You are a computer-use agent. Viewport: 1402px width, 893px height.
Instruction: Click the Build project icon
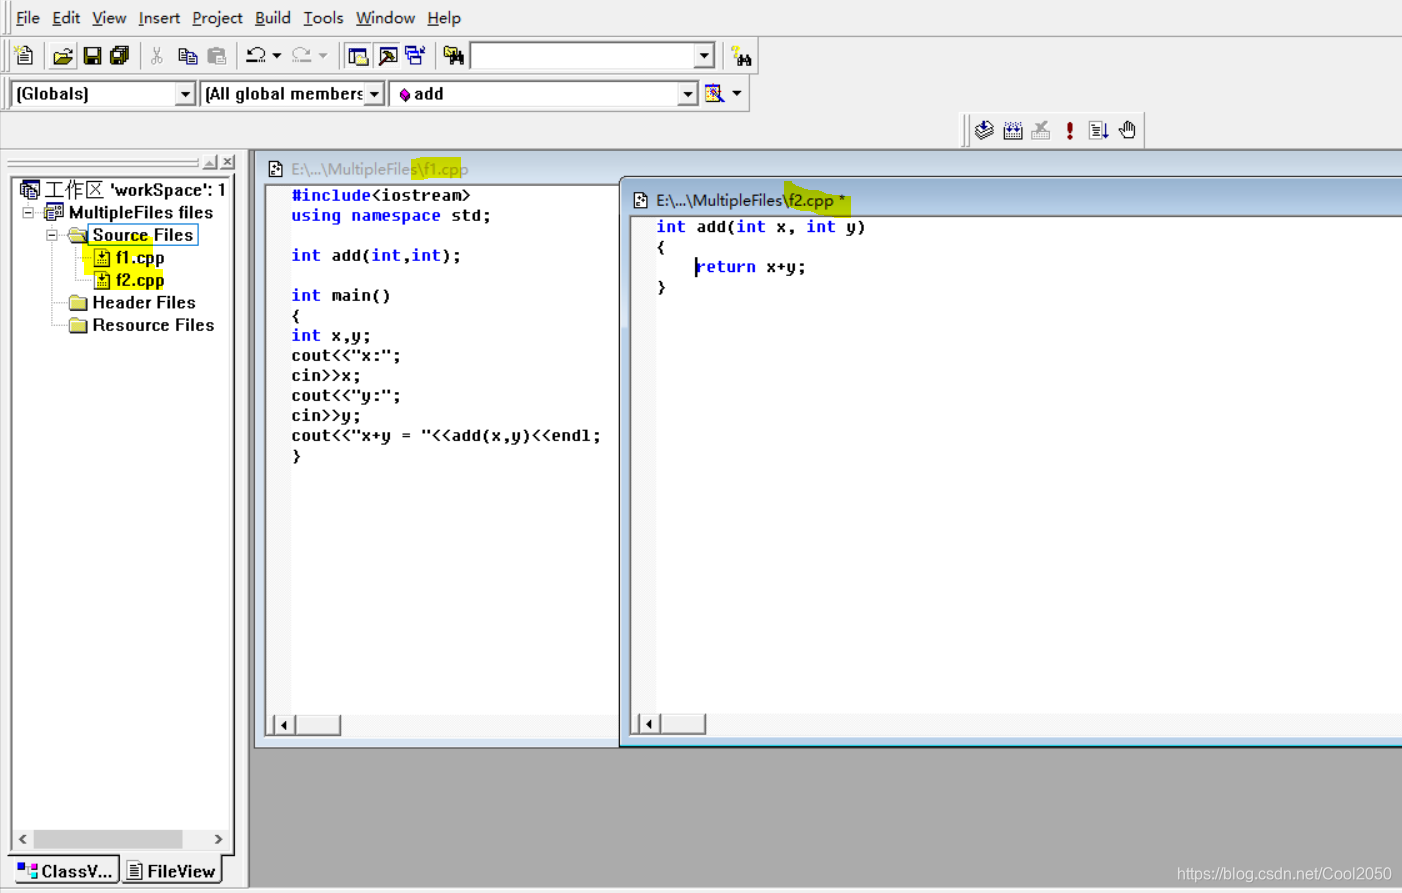click(x=1013, y=130)
